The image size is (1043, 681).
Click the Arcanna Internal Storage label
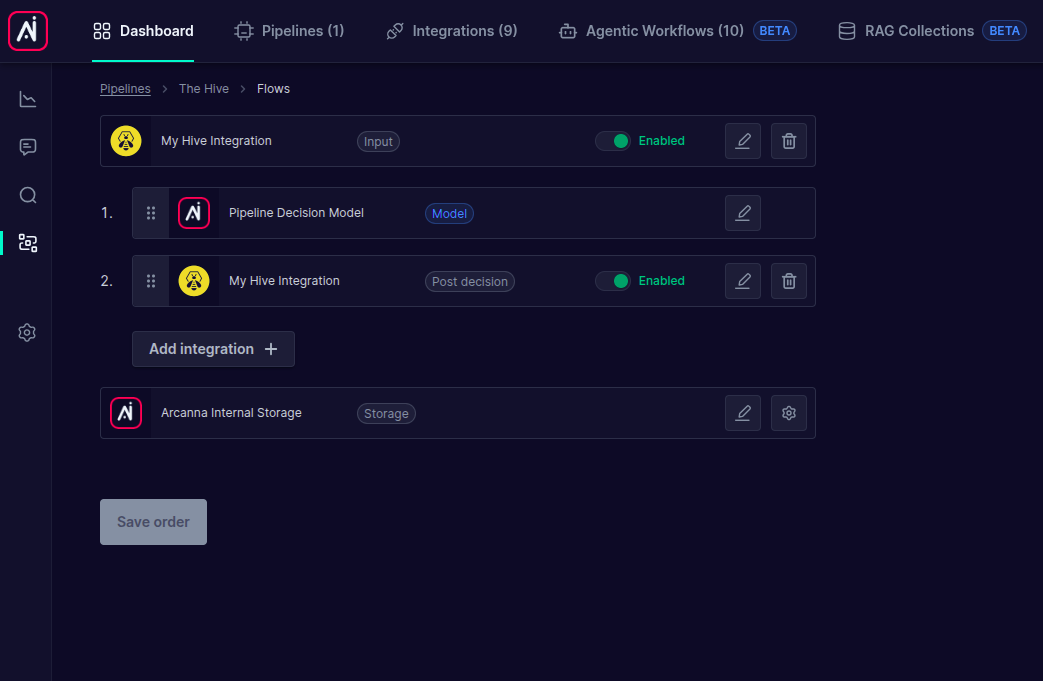231,413
